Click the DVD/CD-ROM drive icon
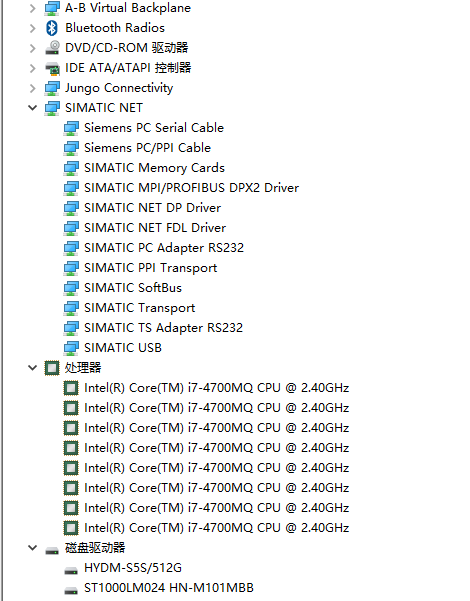This screenshot has height=601, width=470. click(x=52, y=48)
